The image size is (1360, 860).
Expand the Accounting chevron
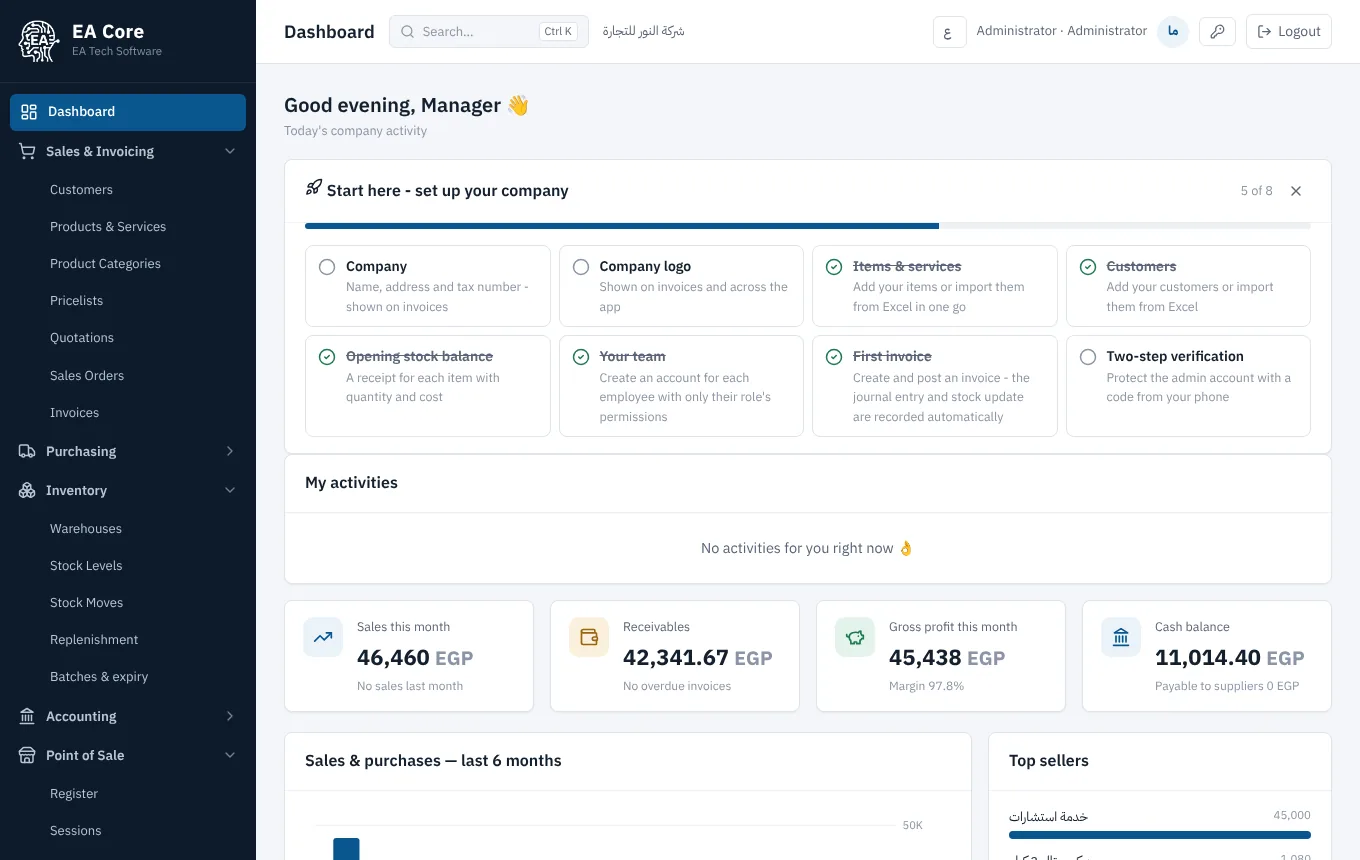click(x=230, y=717)
